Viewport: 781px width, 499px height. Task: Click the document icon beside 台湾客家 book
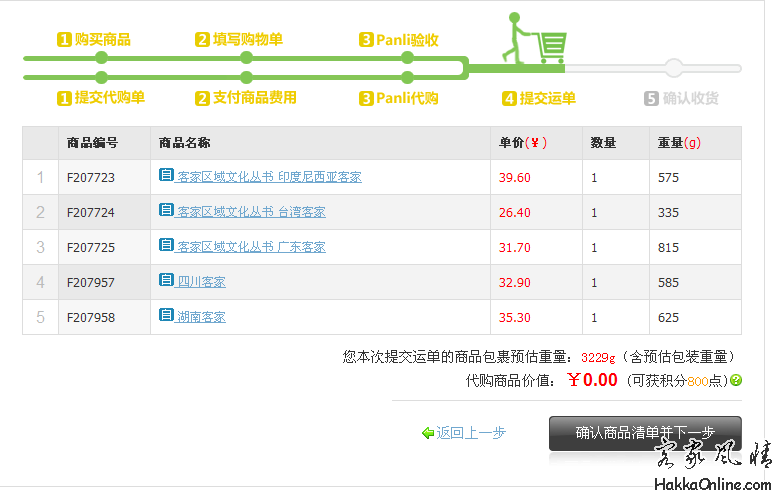click(166, 210)
